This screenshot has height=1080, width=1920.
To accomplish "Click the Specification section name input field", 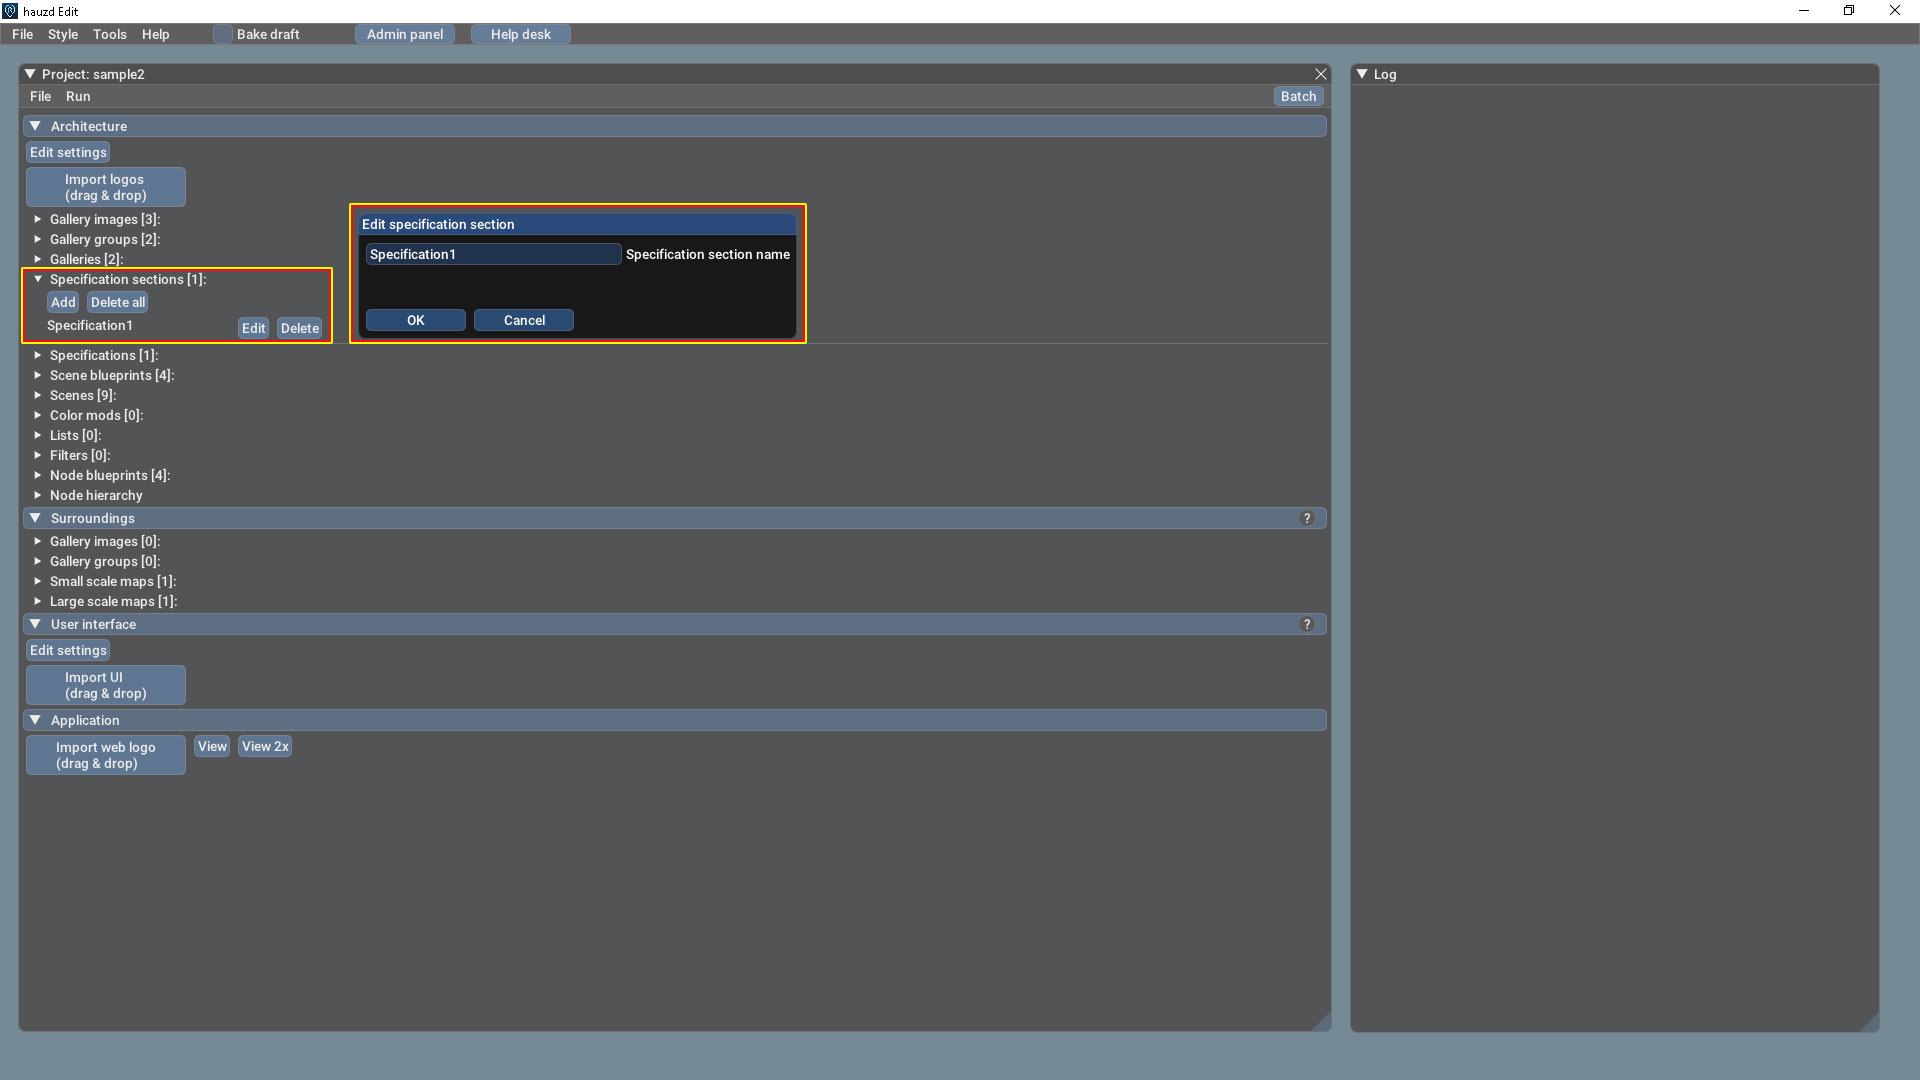I will [492, 254].
